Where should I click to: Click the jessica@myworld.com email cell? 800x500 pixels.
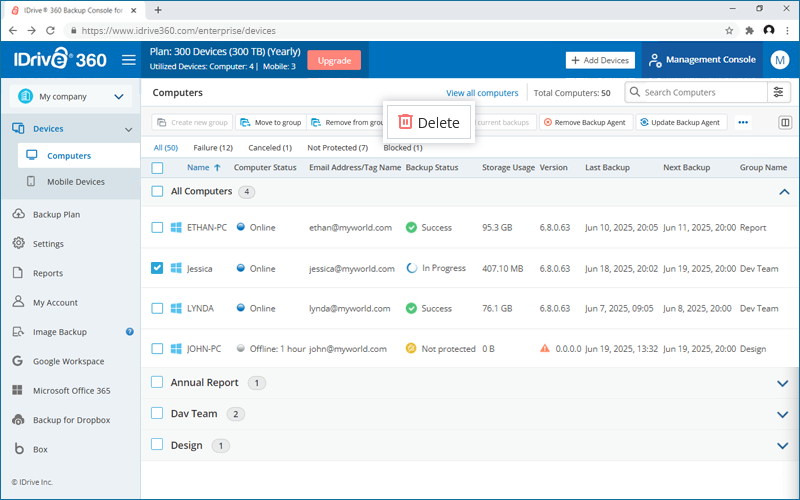coord(352,268)
